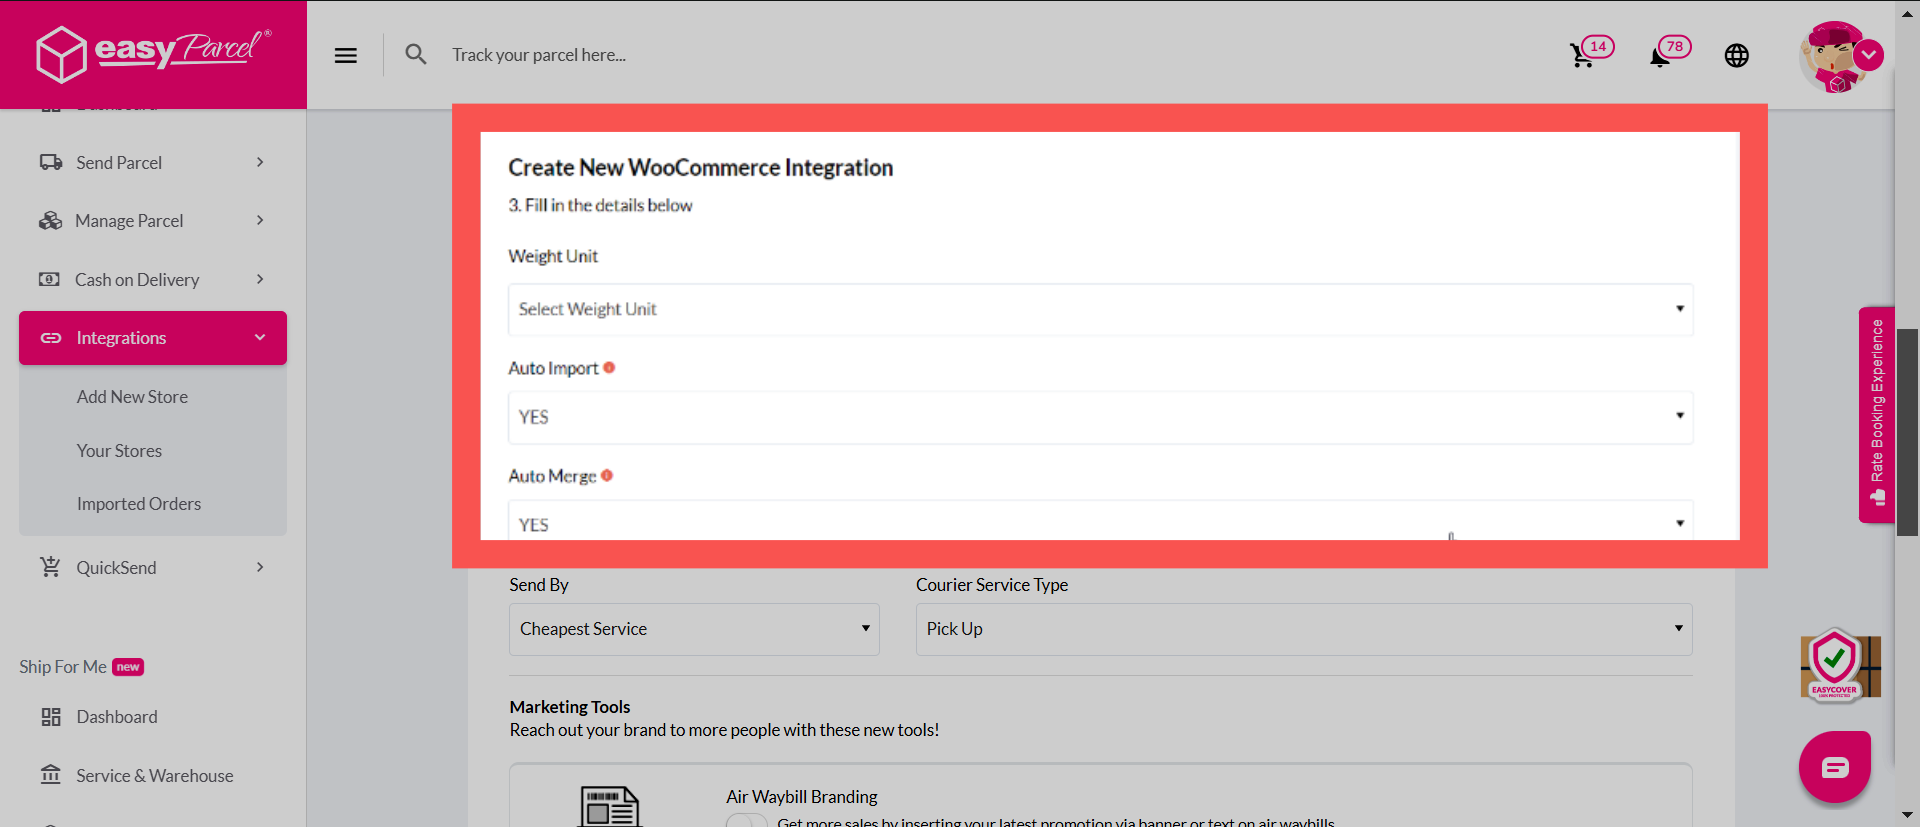Click the Auto Merge info icon
The image size is (1920, 827).
point(607,475)
